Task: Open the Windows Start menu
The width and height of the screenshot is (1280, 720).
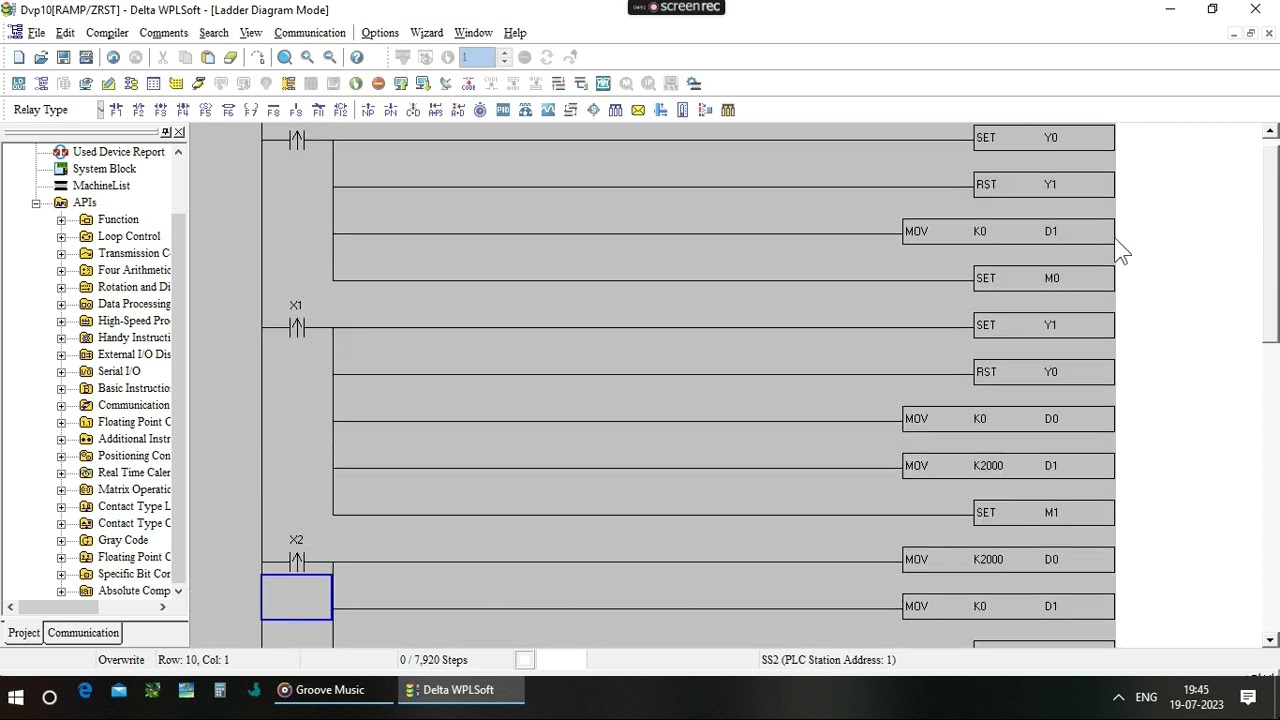Action: 16,697
